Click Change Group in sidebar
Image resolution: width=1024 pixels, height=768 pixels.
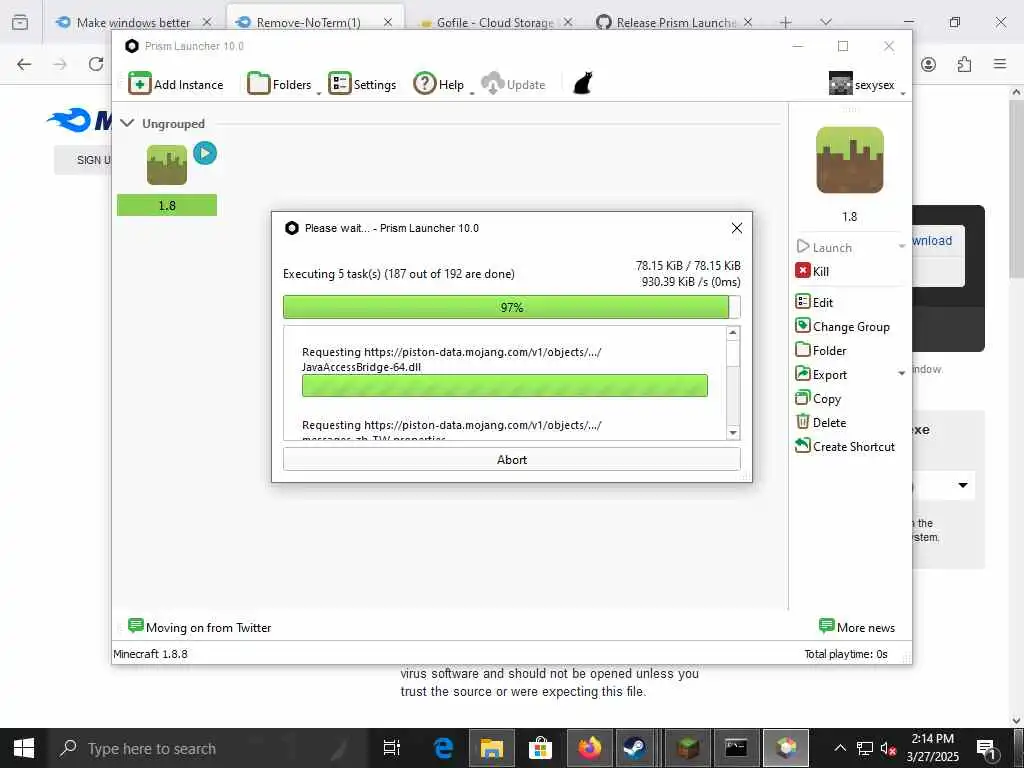coord(842,327)
